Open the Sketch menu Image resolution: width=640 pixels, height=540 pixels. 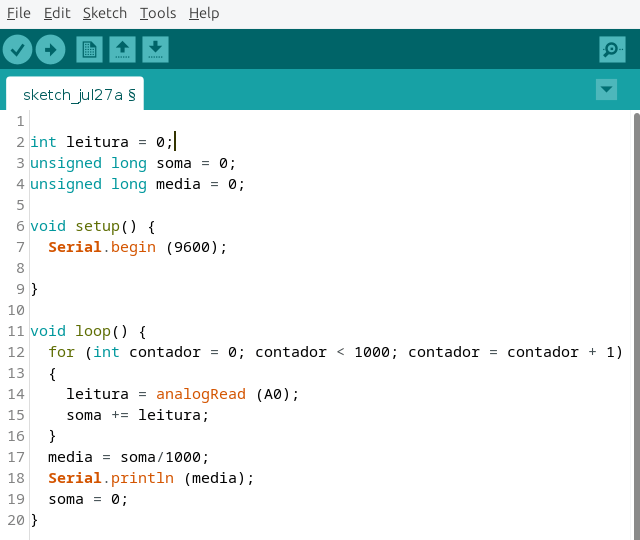pos(105,13)
